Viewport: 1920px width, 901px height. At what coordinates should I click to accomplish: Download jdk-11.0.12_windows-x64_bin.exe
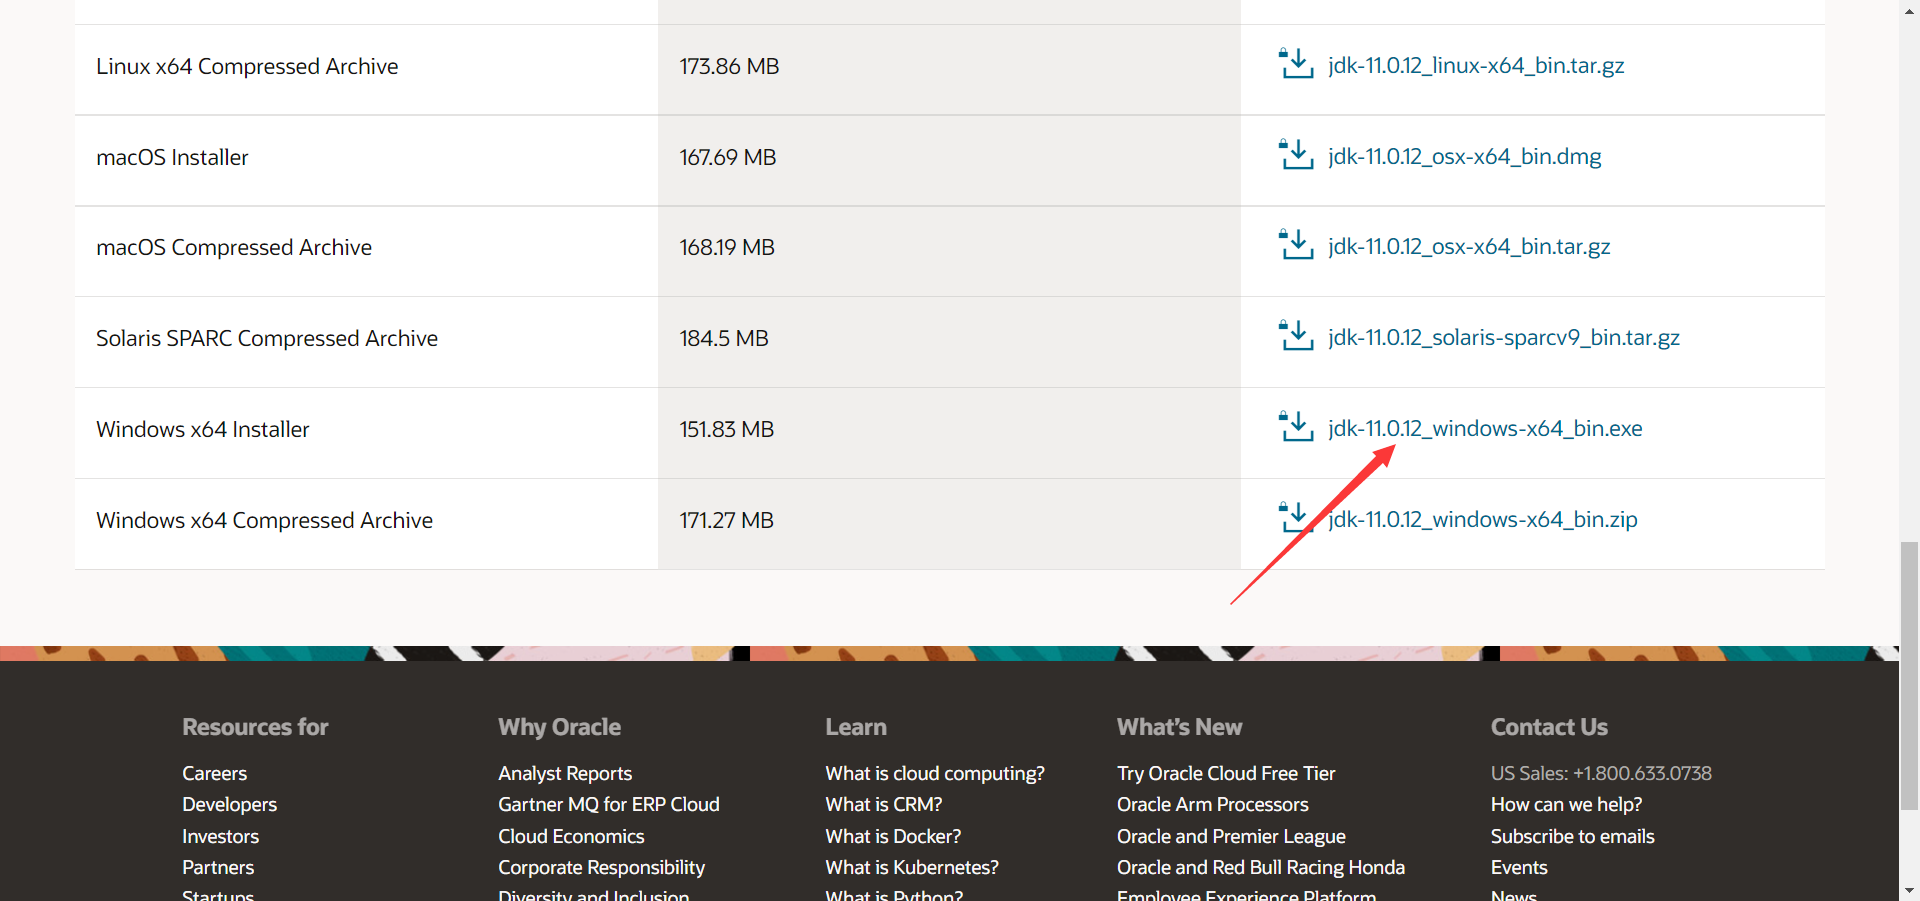(x=1485, y=429)
